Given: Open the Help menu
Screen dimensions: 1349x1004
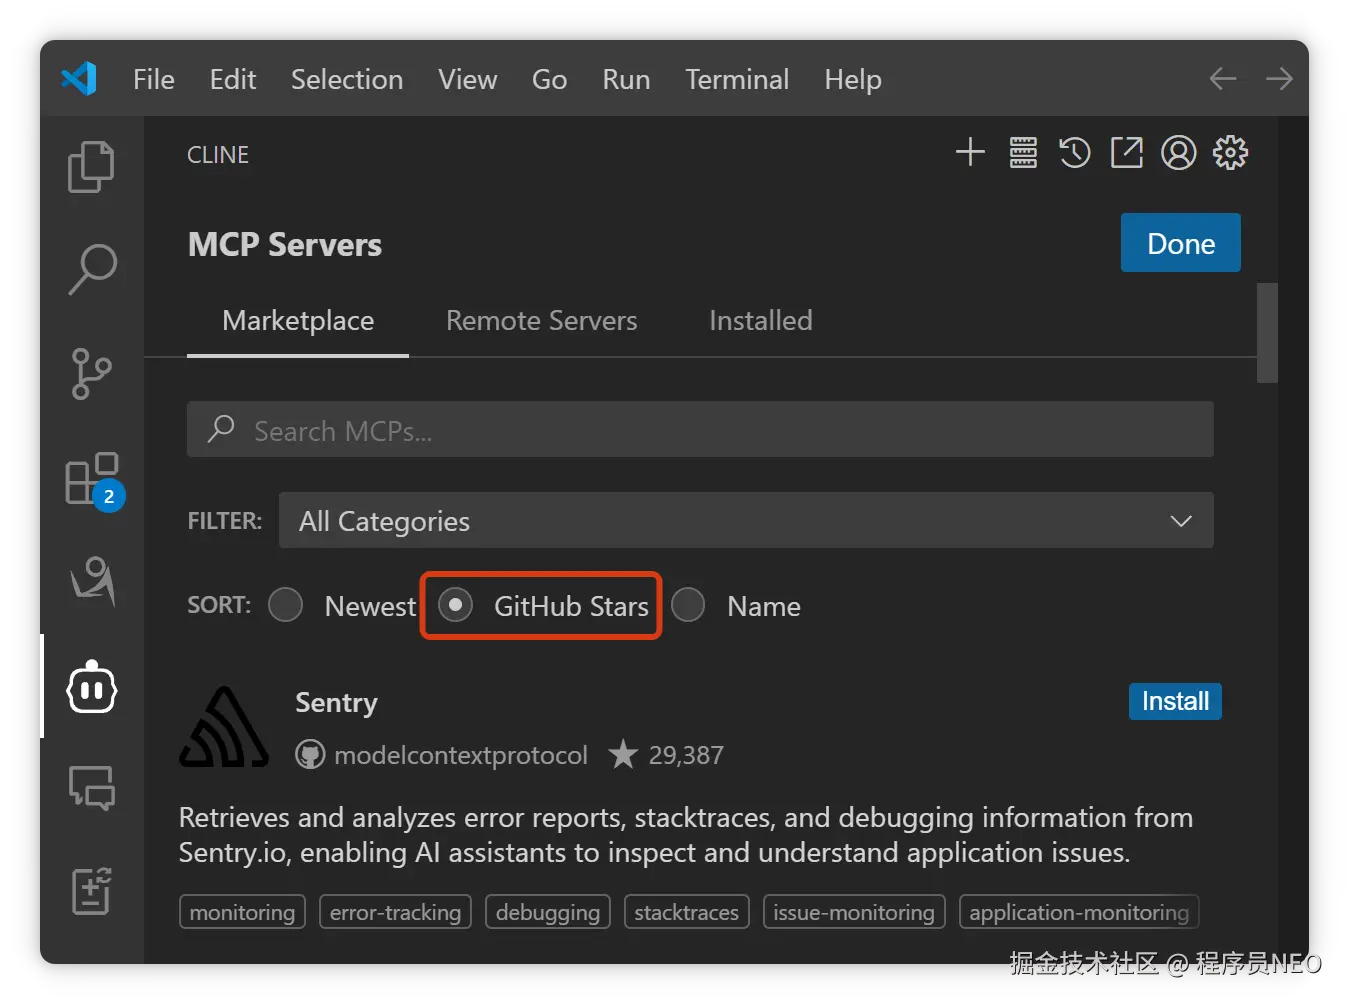Looking at the screenshot, I should (853, 79).
